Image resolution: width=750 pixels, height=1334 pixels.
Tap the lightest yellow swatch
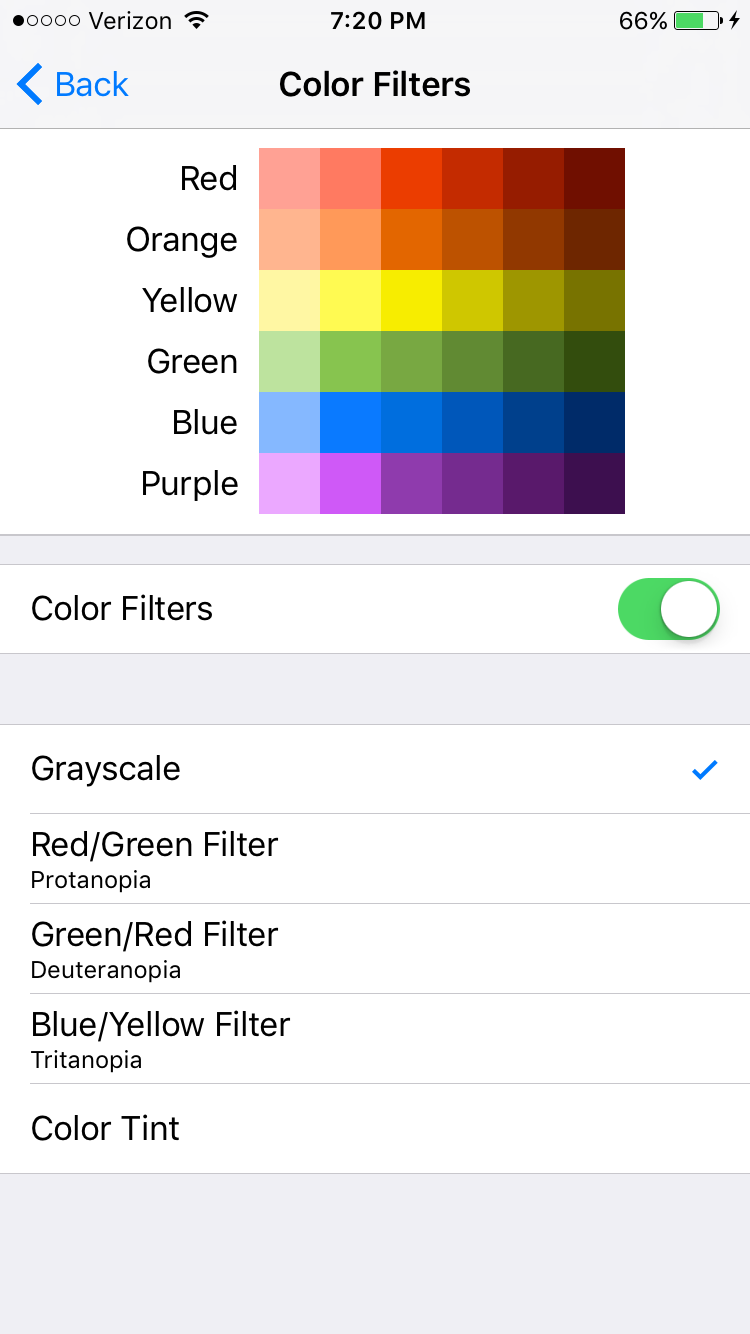pyautogui.click(x=289, y=300)
